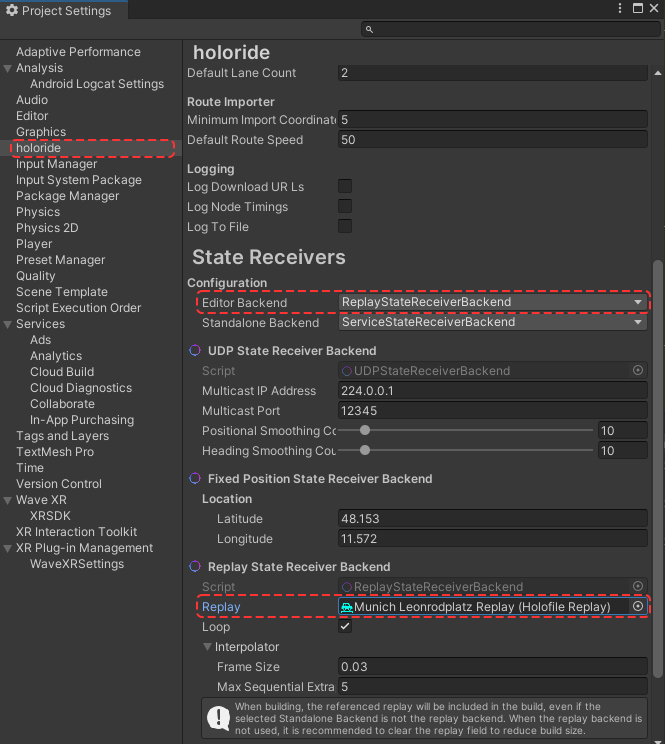Image resolution: width=665 pixels, height=744 pixels.
Task: Open XR Interaction Toolkit settings
Action: (x=76, y=532)
